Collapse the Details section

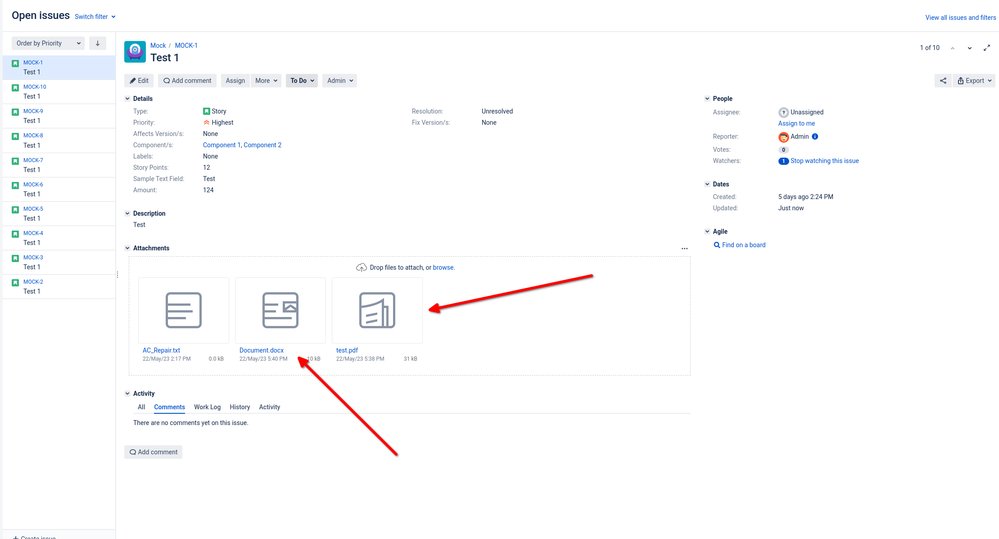click(x=127, y=99)
